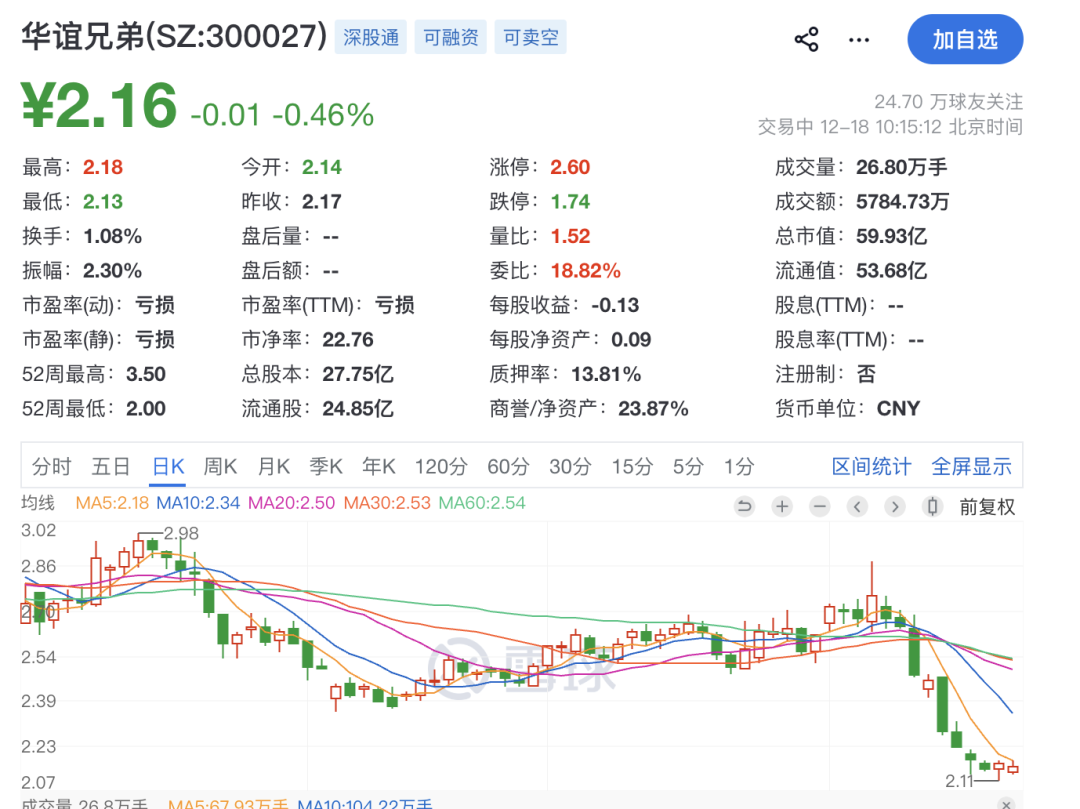
Task: Zoom out chart with minus icon
Action: pos(820,507)
